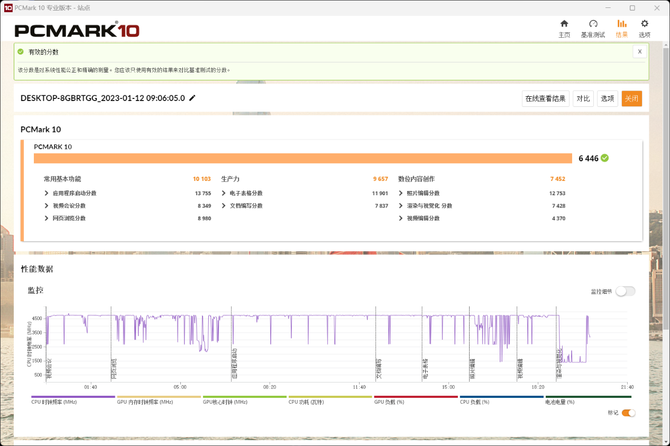Open the 基准测试 benchmarks section

click(593, 29)
